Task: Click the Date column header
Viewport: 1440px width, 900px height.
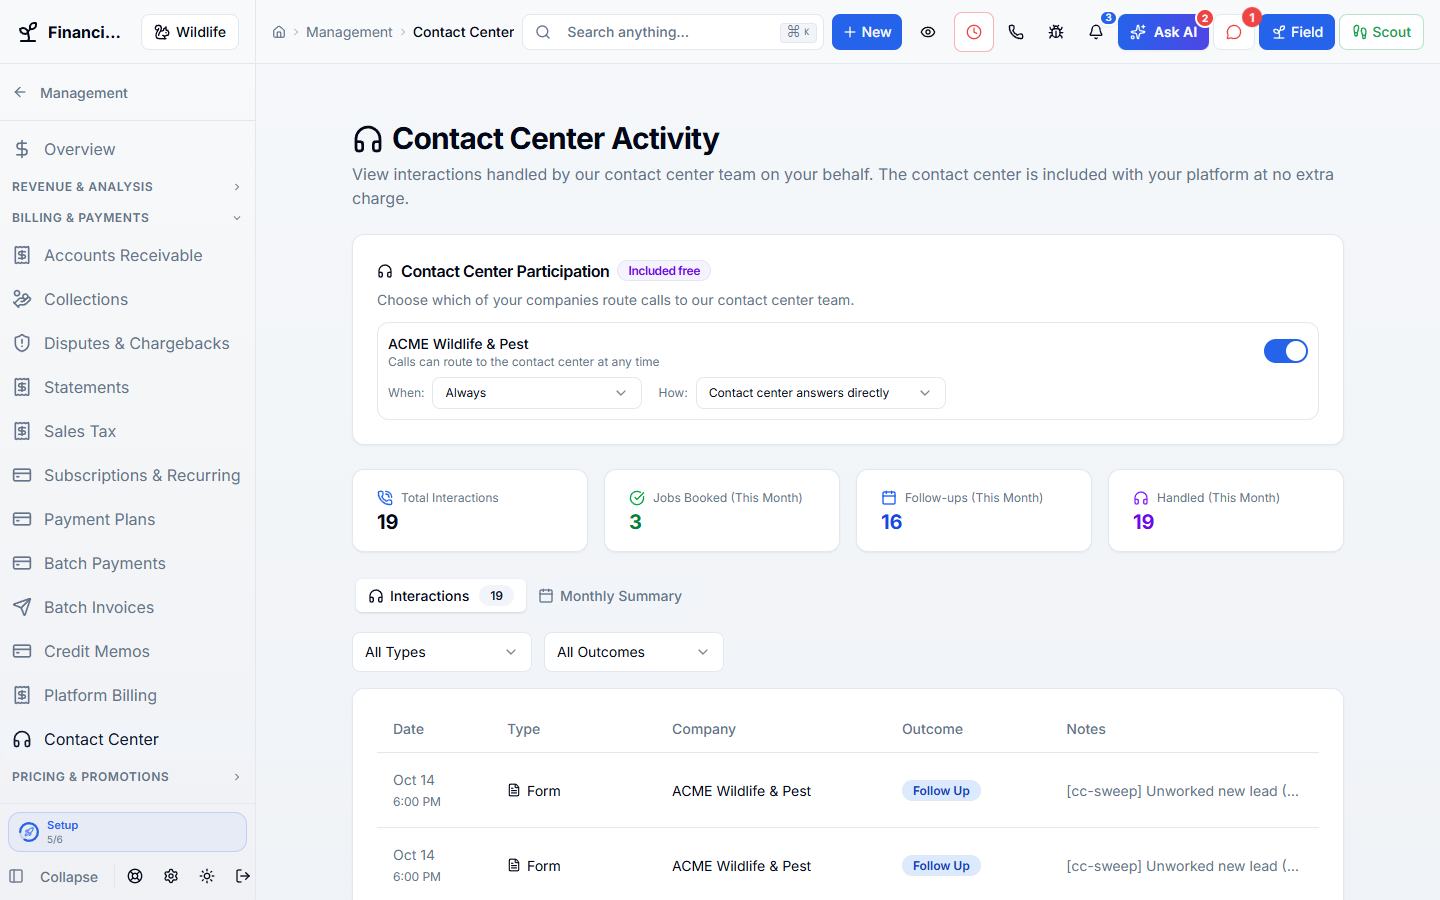Action: [x=408, y=729]
